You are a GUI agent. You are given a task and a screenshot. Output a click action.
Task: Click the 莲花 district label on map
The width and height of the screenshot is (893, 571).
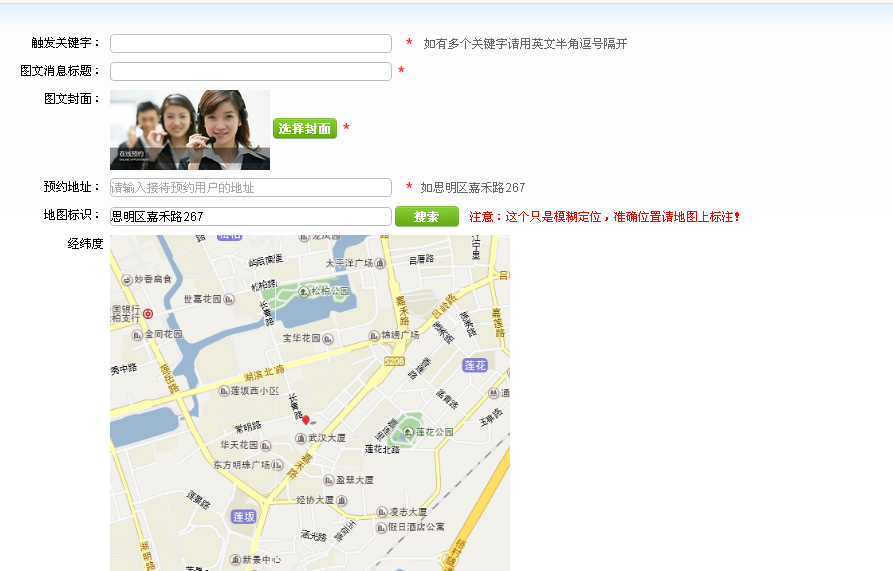pyautogui.click(x=475, y=366)
